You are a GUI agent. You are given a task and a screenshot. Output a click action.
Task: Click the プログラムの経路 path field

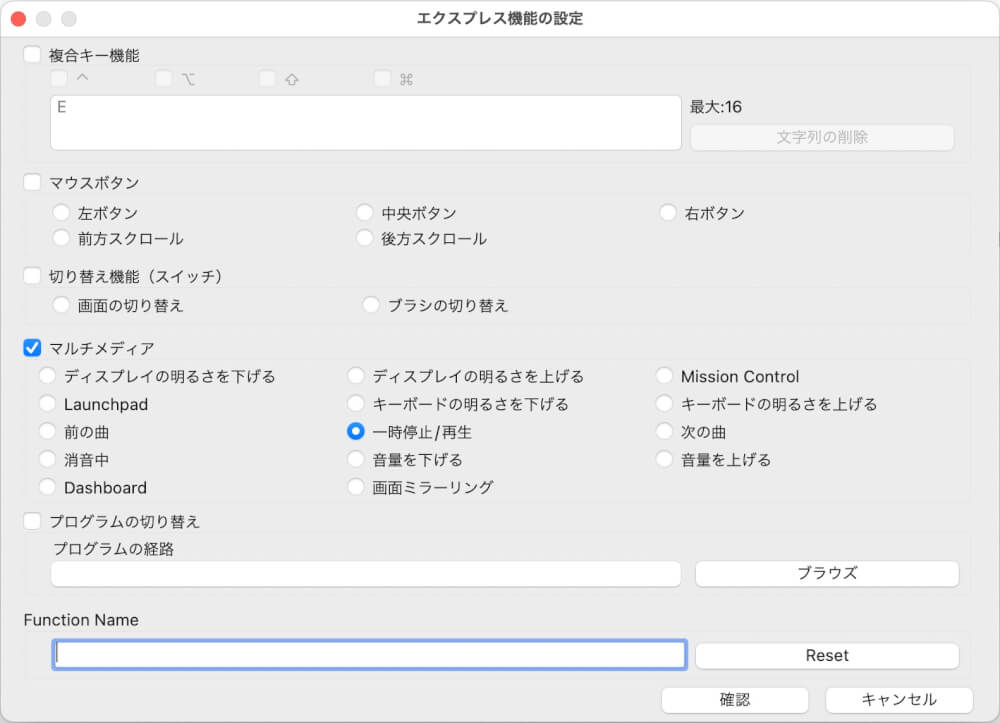click(x=365, y=574)
